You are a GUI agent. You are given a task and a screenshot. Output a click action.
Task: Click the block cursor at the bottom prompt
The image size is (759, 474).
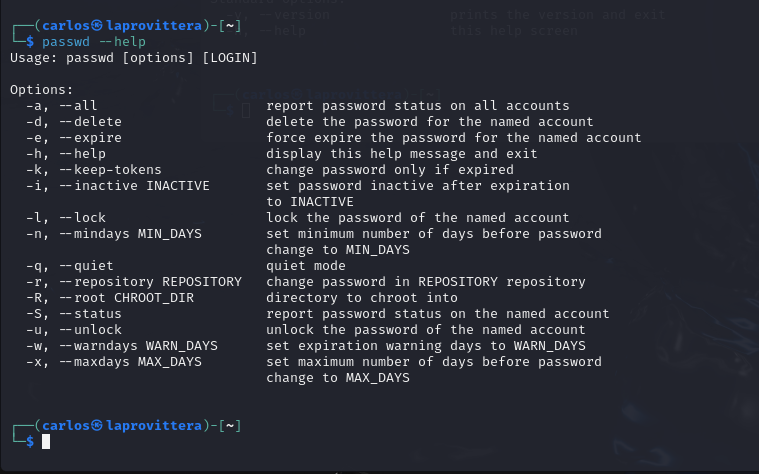(46, 442)
